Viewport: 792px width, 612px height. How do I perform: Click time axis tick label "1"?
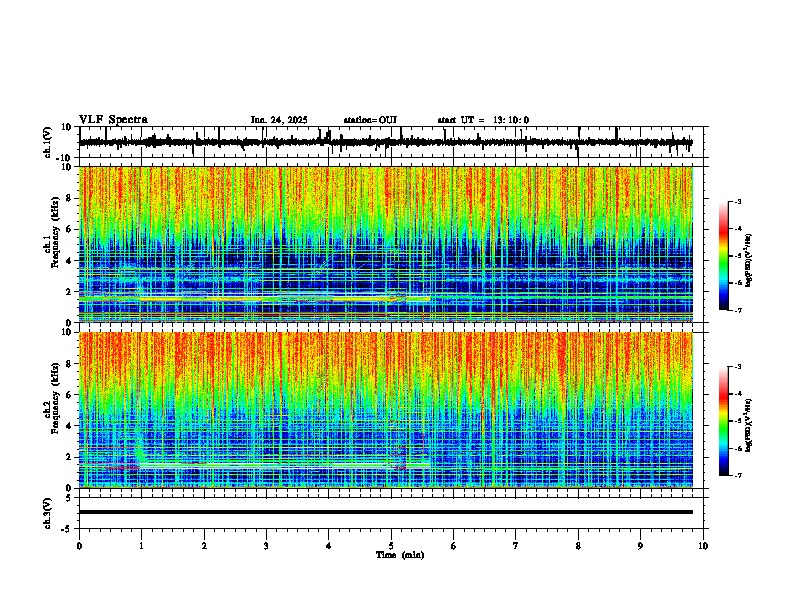141,546
